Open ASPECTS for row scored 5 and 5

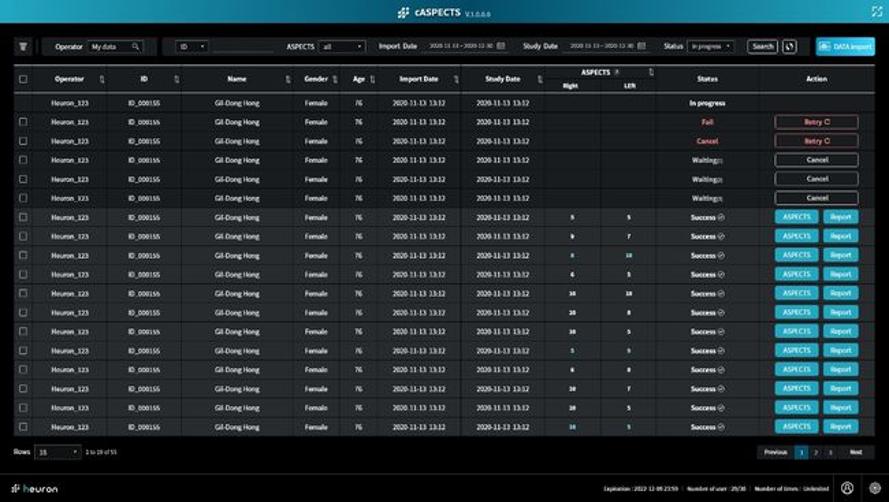tap(797, 217)
